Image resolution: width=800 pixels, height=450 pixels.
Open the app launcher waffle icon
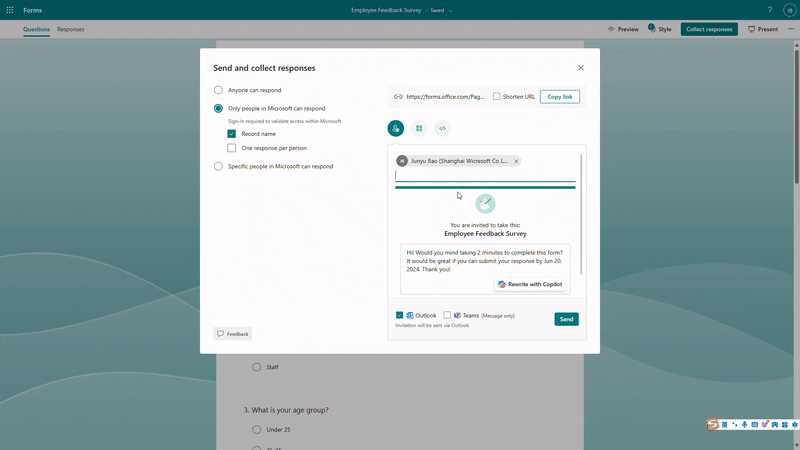click(x=10, y=10)
